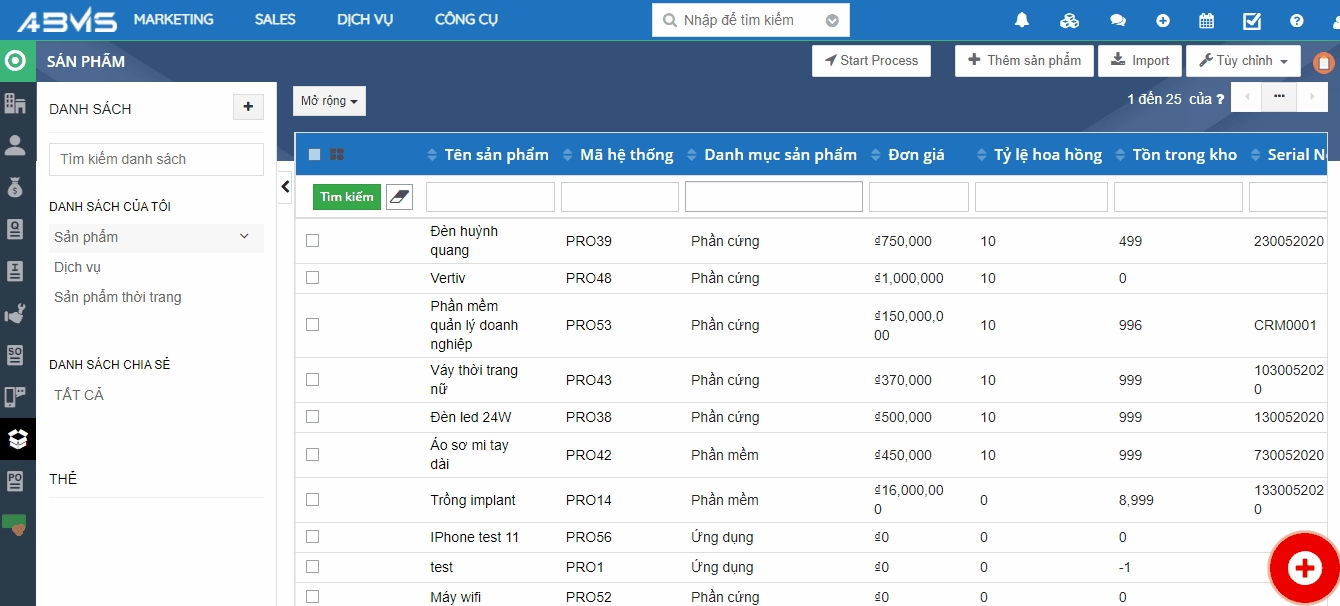Screen dimensions: 1340x606
Task: Check the Váy thời trang nữ row checkbox
Action: (312, 380)
